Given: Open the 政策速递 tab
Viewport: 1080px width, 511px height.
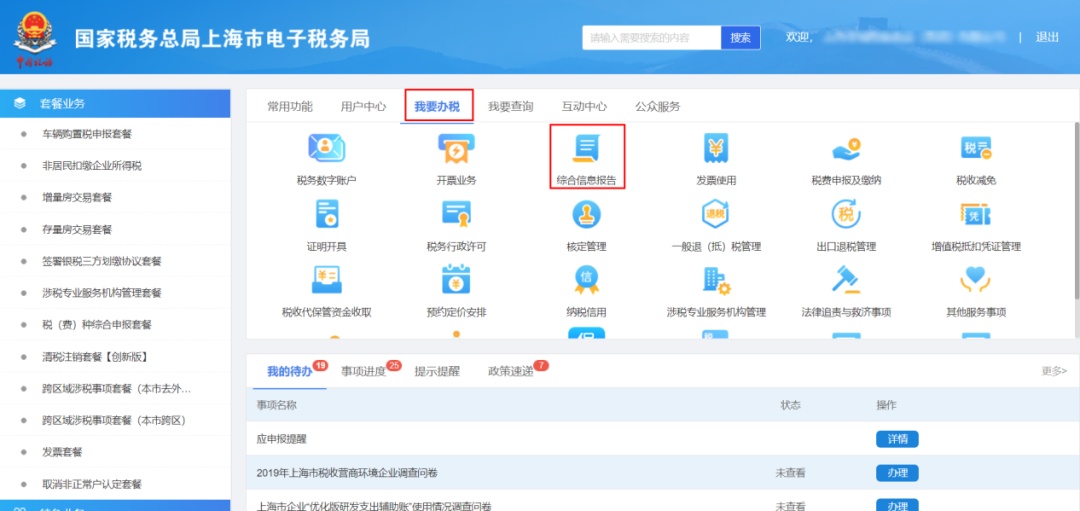Looking at the screenshot, I should tap(510, 371).
